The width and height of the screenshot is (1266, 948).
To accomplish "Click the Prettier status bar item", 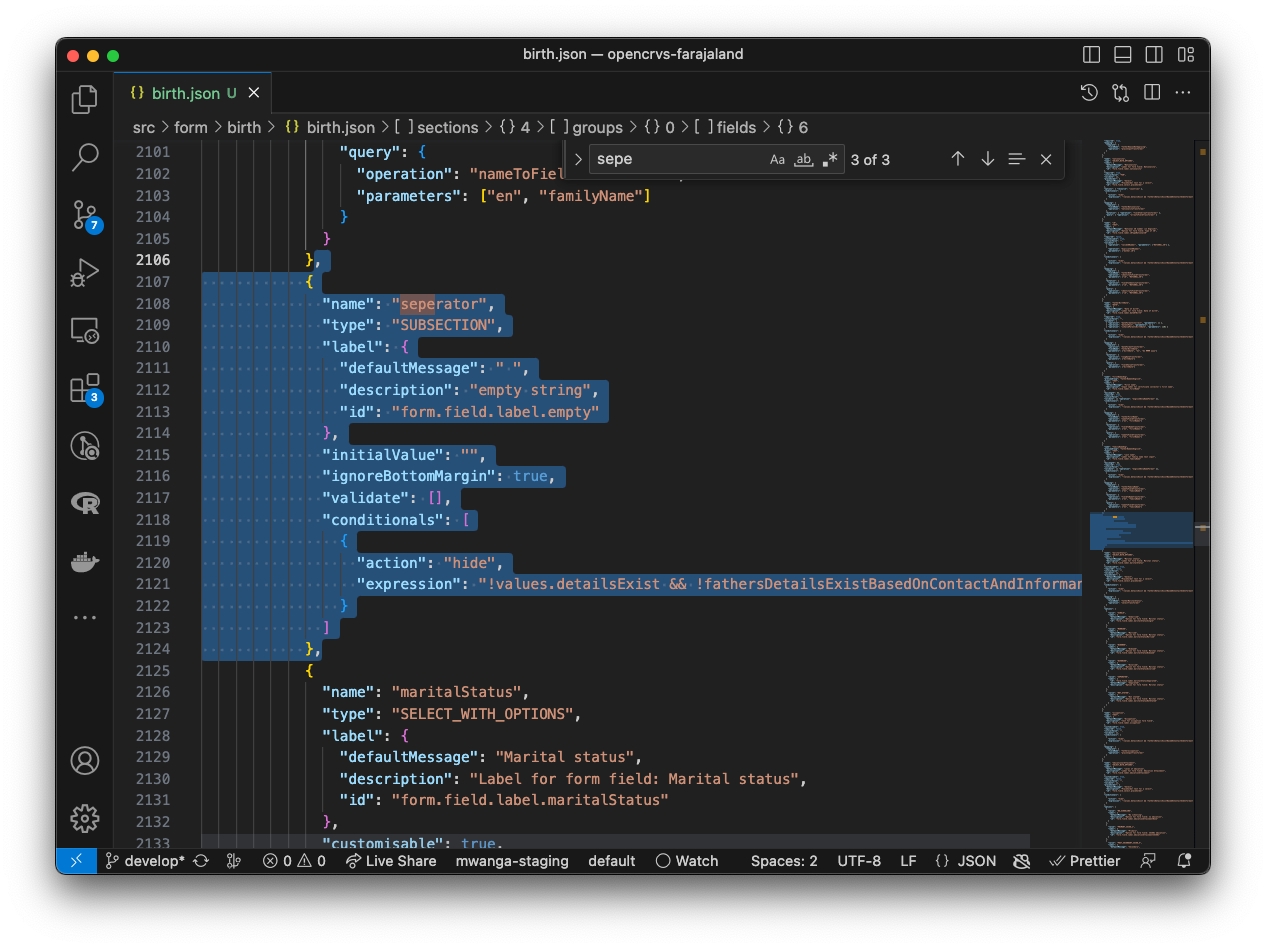I will pyautogui.click(x=1084, y=861).
